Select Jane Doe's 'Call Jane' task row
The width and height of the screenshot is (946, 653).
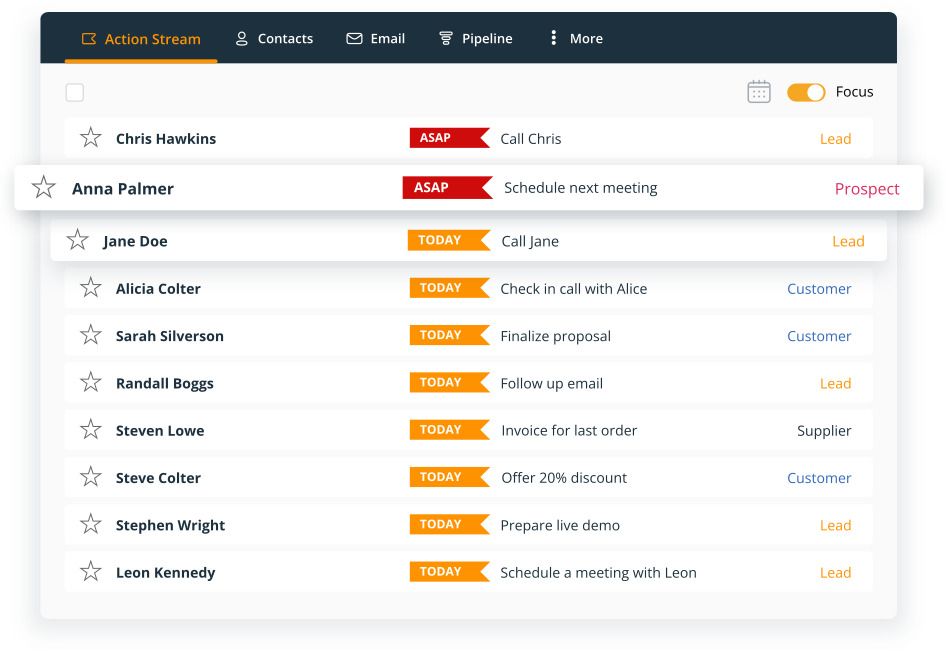(530, 241)
